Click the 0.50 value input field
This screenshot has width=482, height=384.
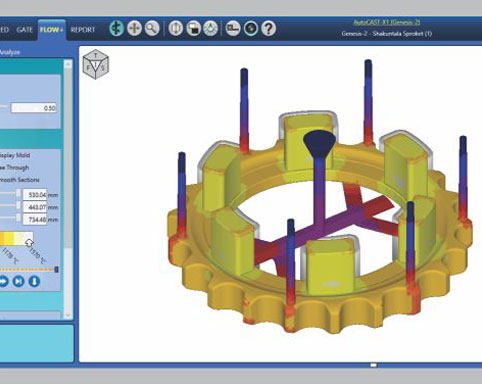(34, 108)
